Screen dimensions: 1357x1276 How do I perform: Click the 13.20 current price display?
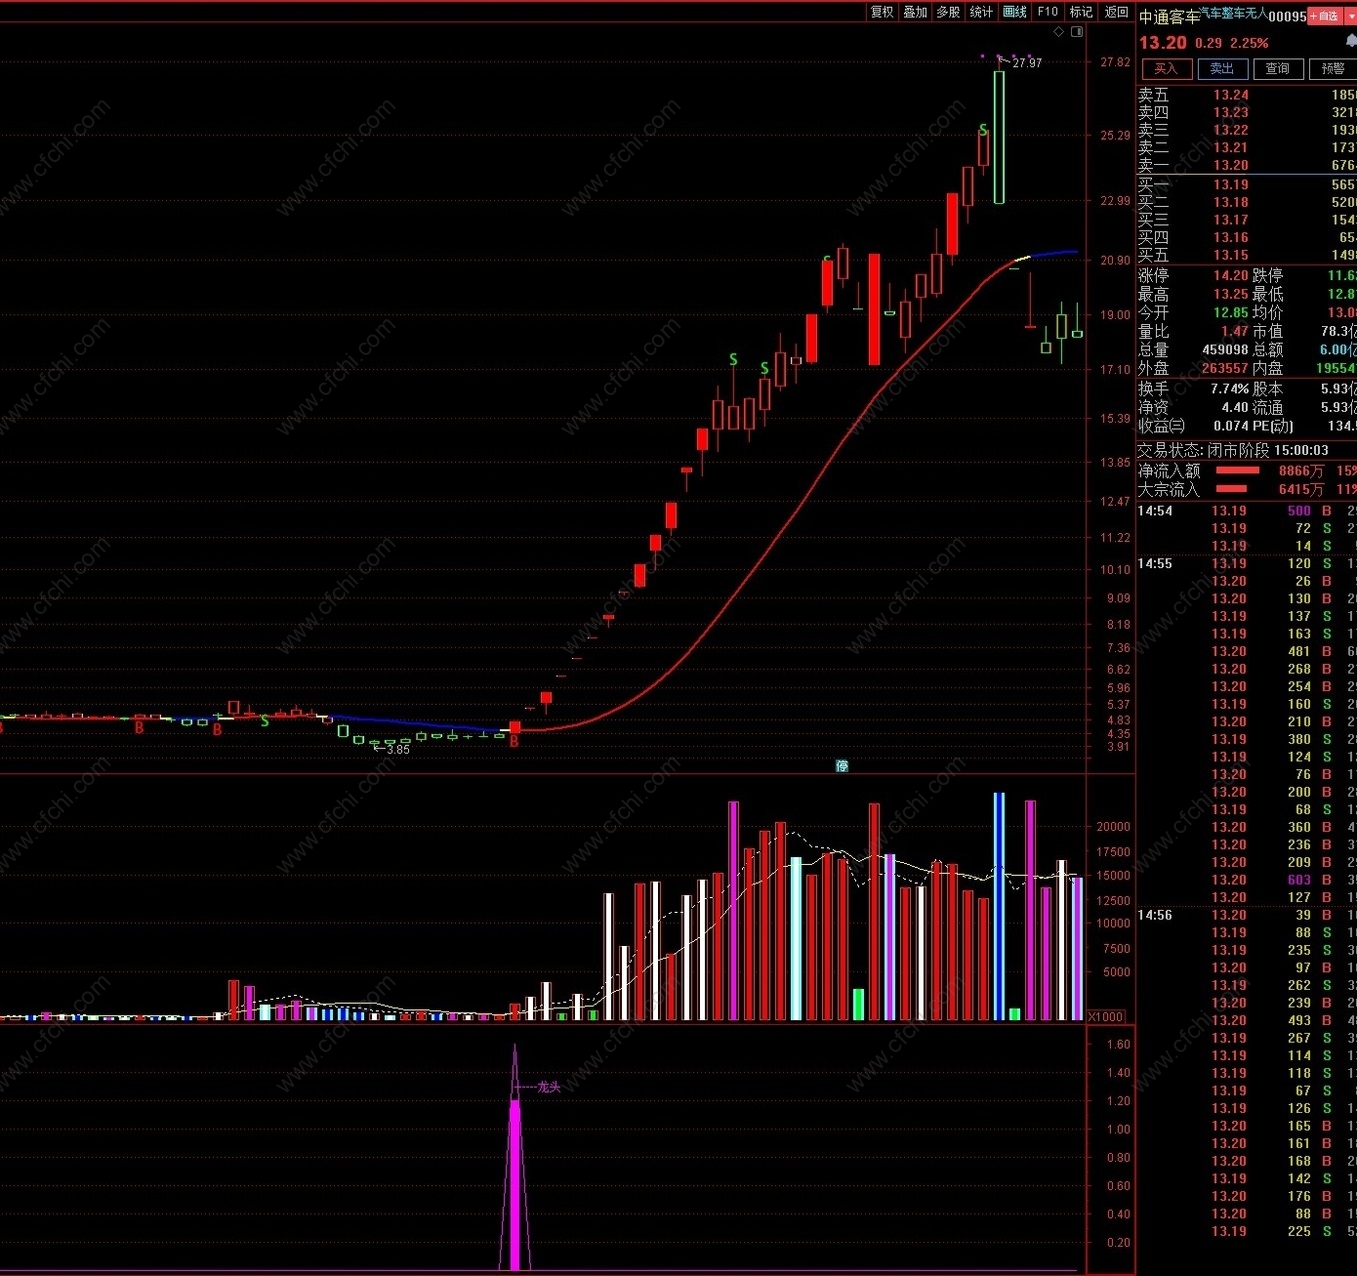pos(1163,43)
